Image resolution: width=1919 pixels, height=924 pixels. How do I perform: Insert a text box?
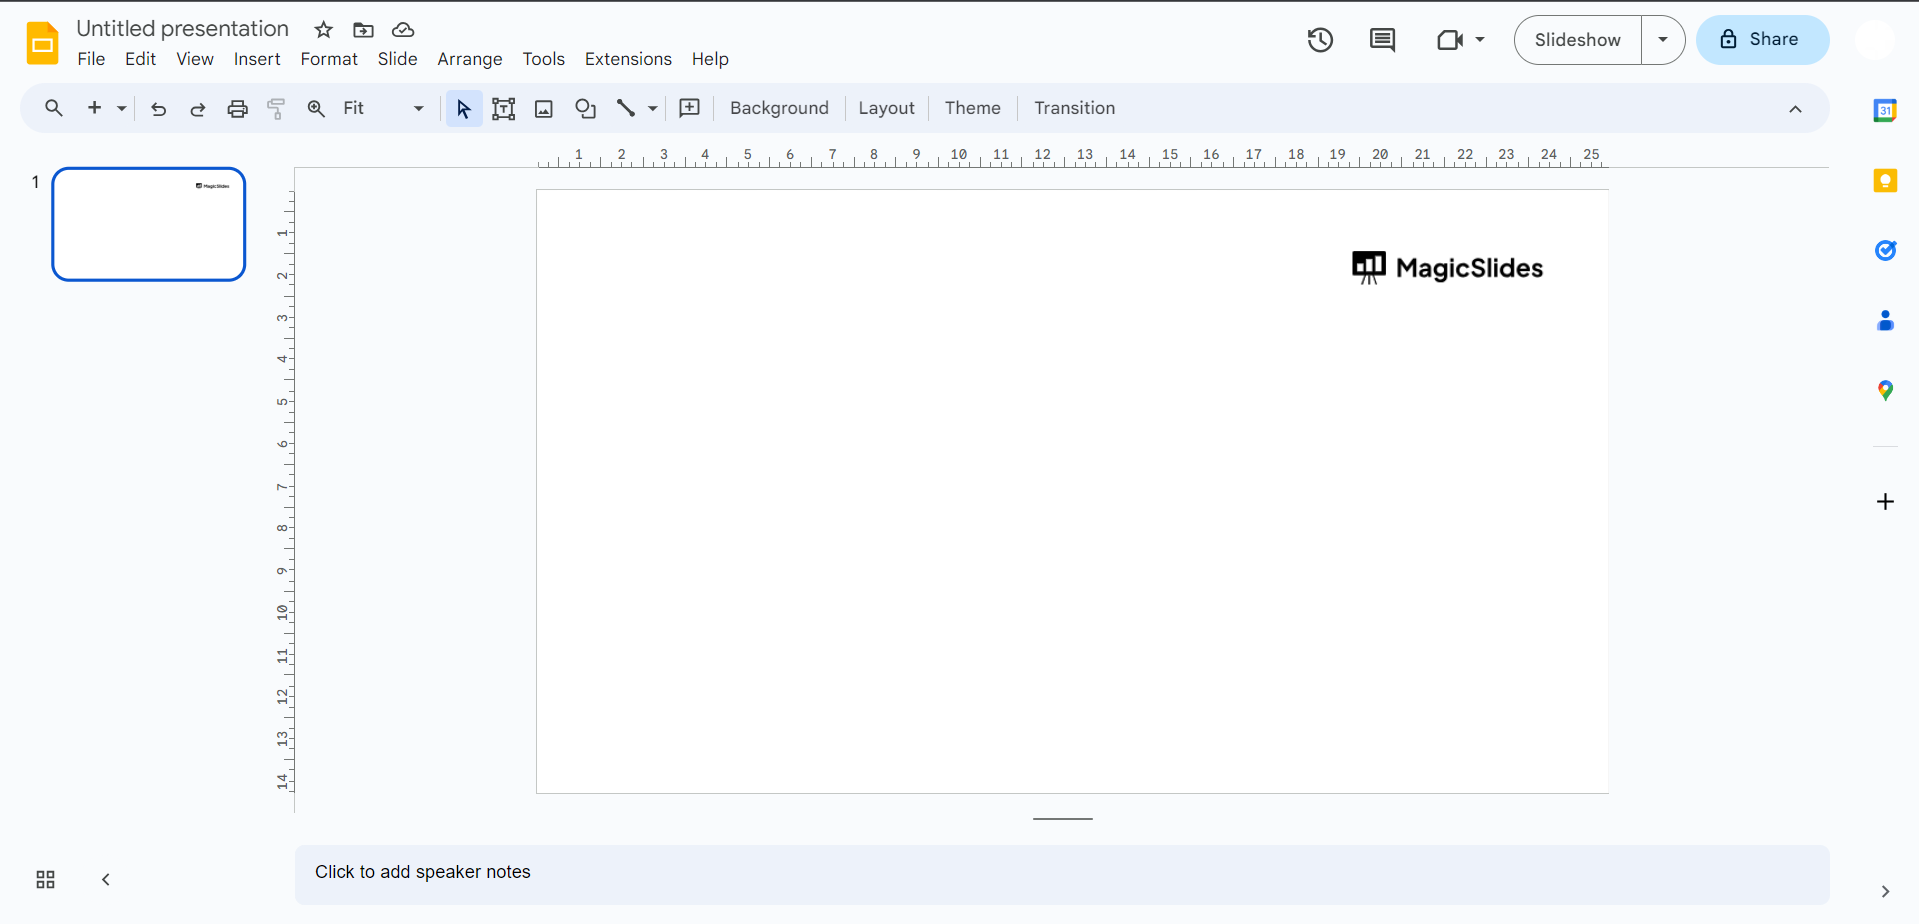coord(504,108)
